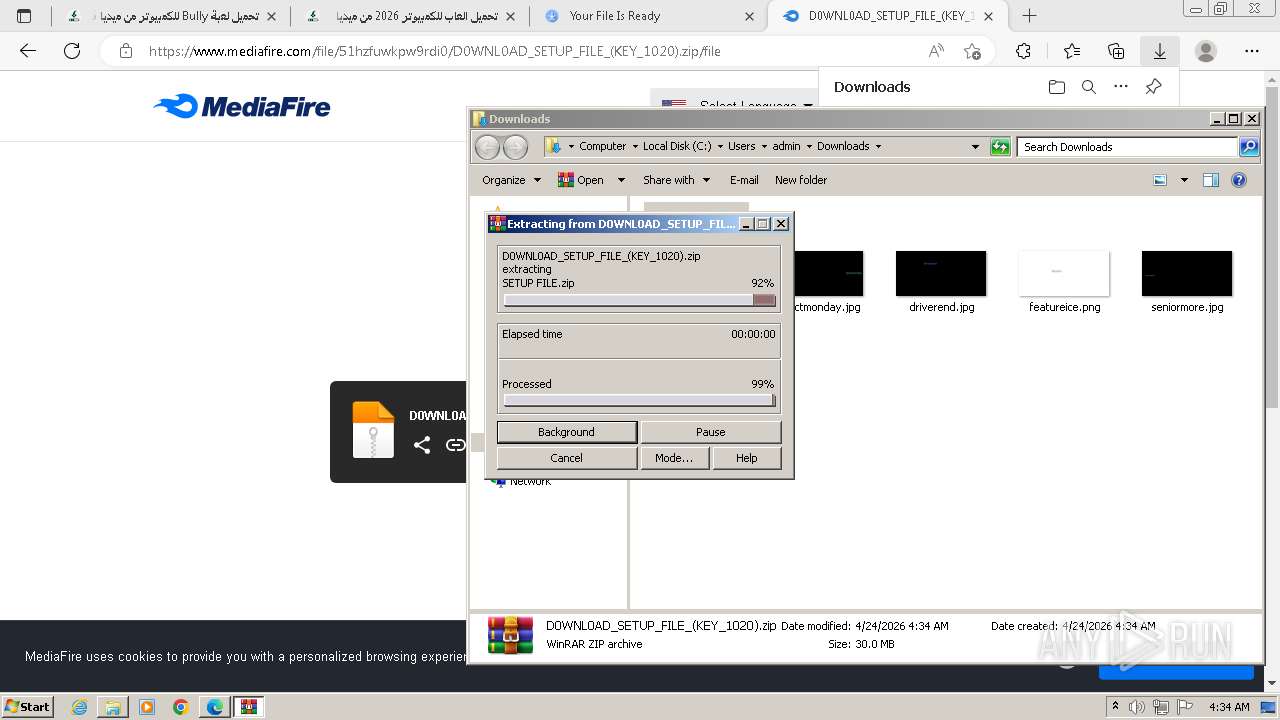Open Edge profile avatar

coord(1206,51)
